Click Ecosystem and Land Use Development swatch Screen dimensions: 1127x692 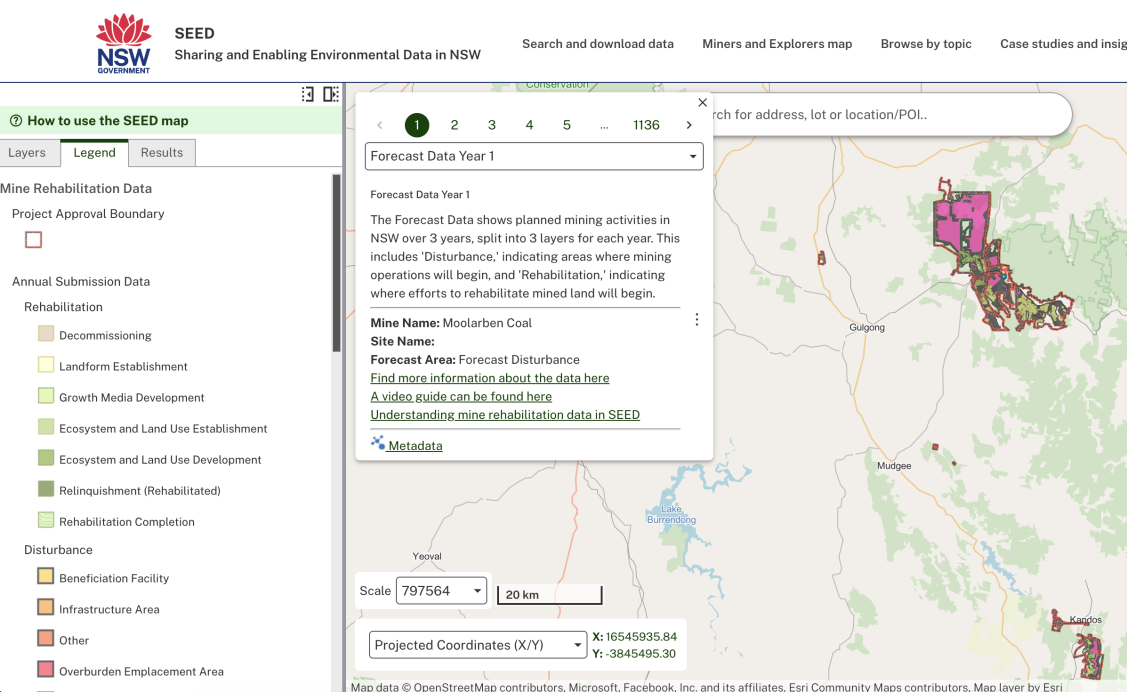[x=46, y=458]
